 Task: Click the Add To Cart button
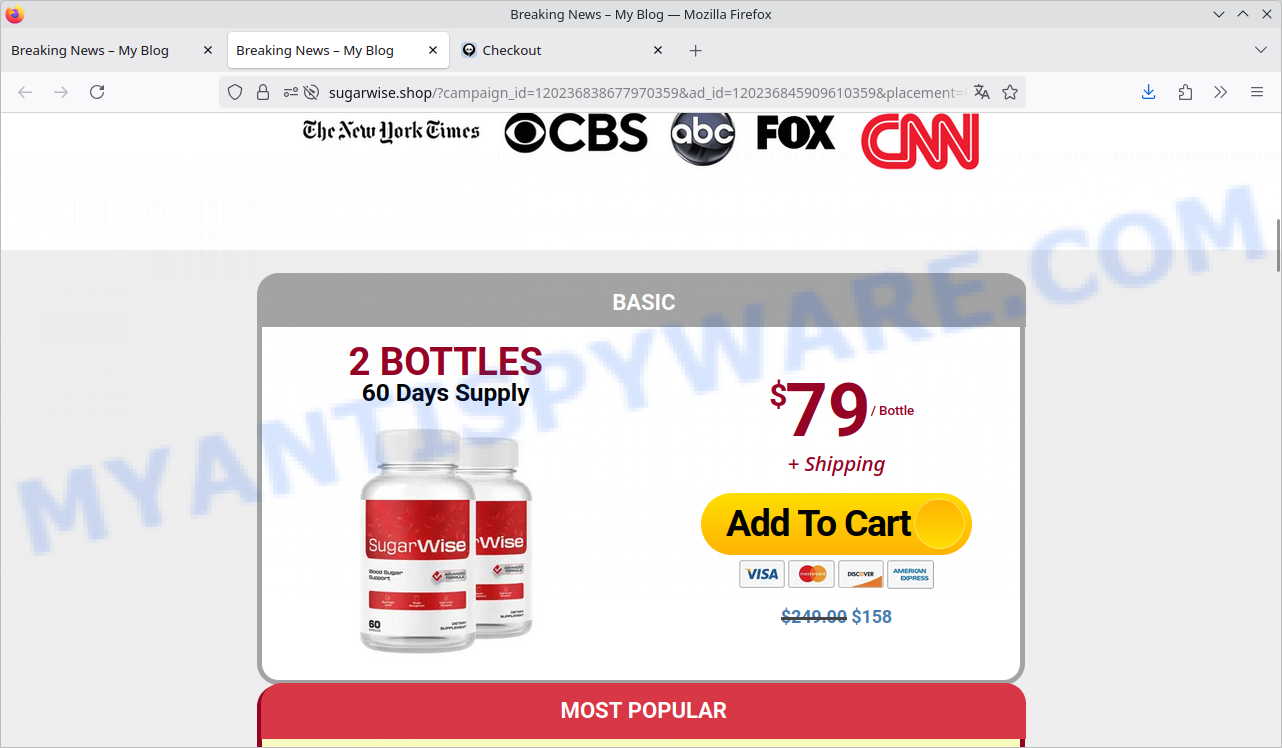click(836, 524)
